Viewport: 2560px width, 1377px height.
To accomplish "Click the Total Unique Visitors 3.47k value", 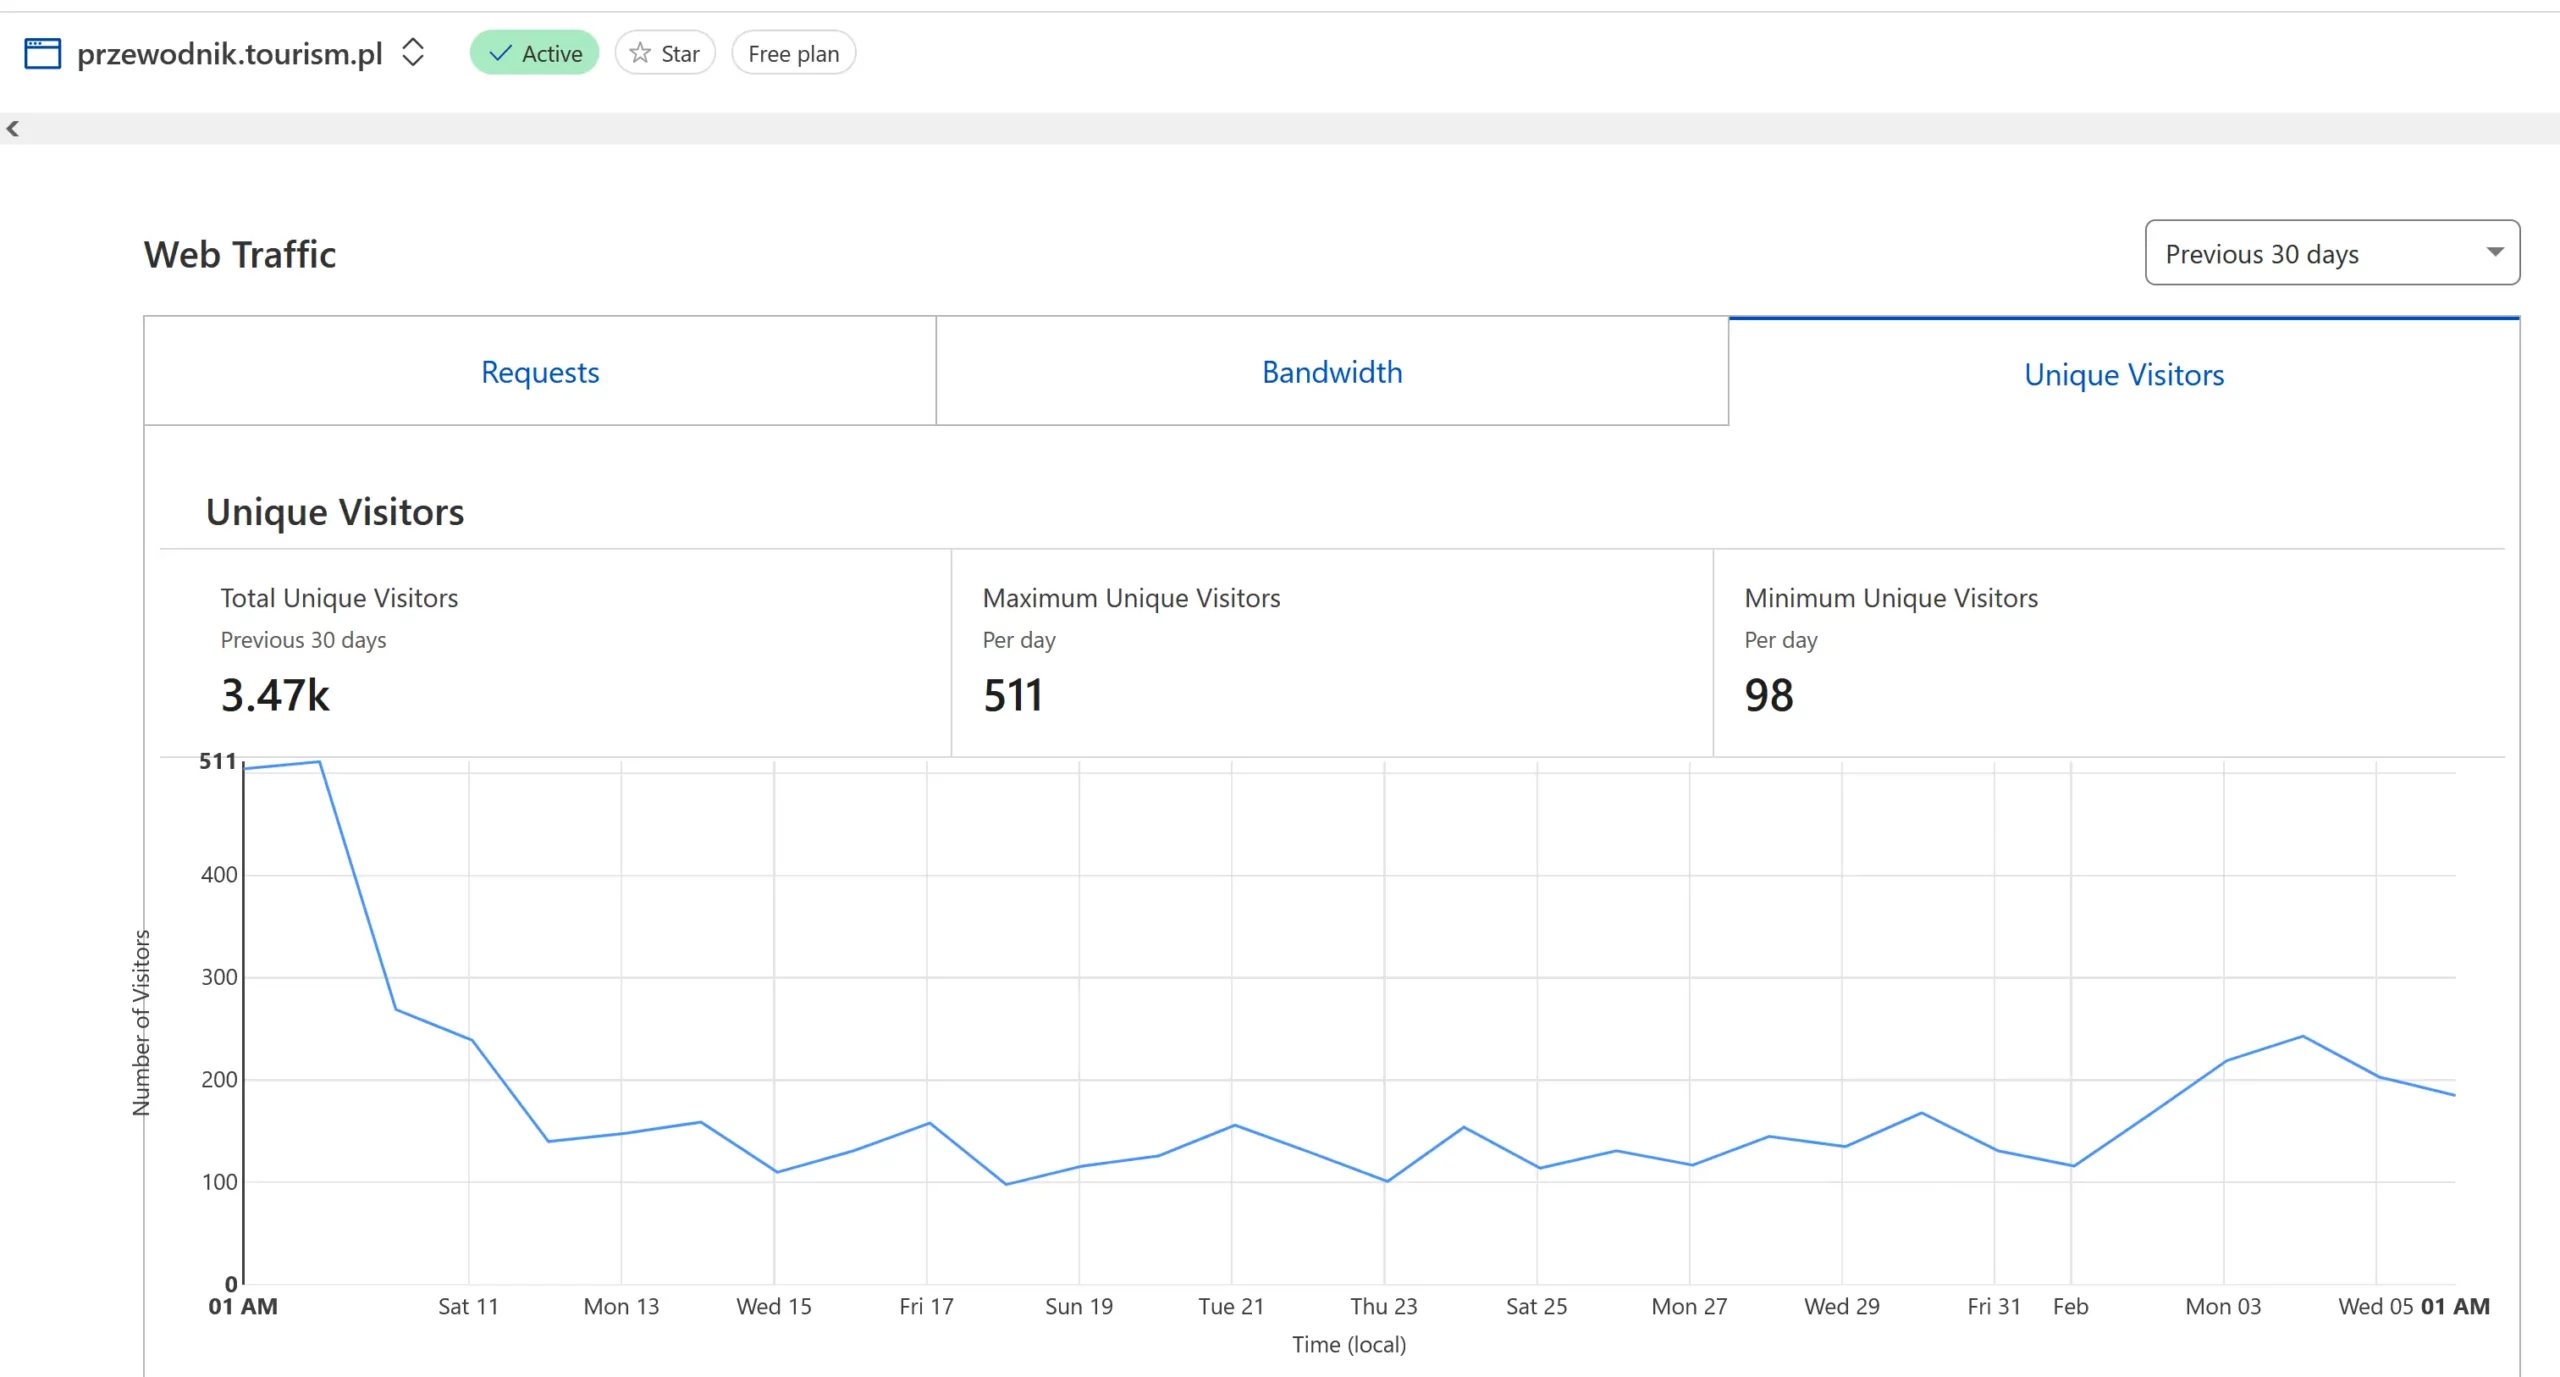I will point(275,695).
